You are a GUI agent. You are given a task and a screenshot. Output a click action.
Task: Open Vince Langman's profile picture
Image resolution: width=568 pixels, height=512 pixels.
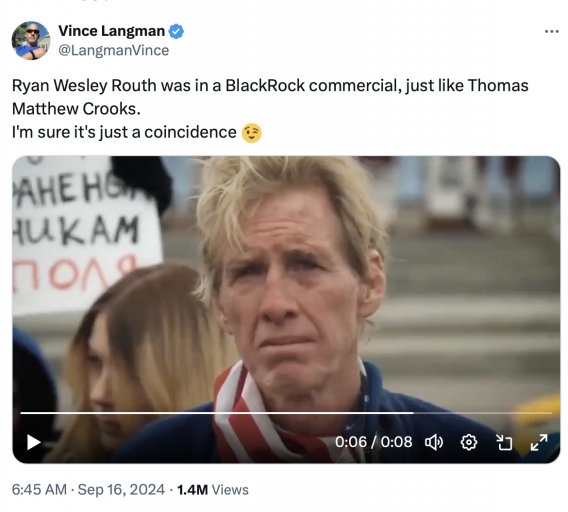(31, 40)
